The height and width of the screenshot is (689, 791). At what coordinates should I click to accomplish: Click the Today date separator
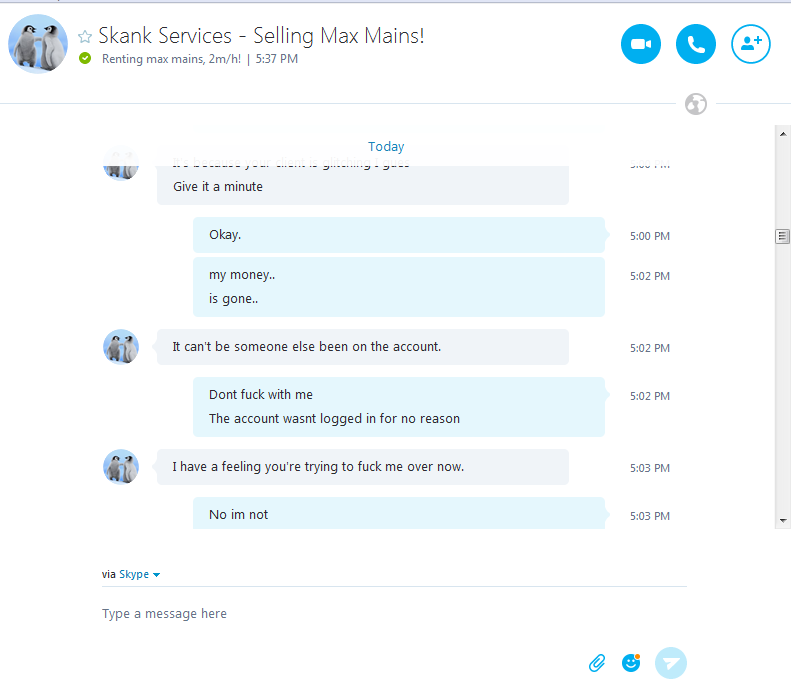click(386, 146)
